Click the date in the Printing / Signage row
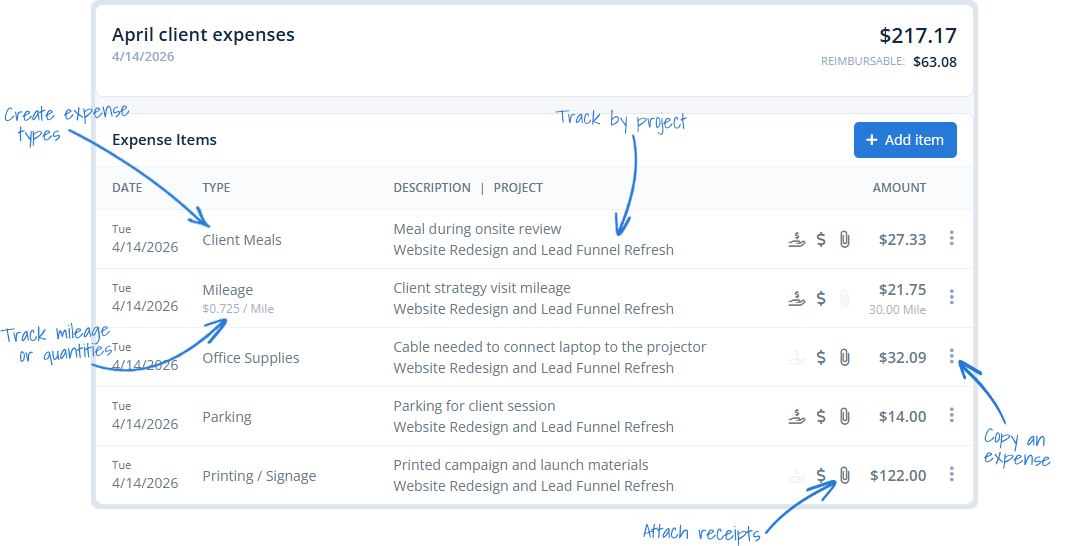Image resolution: width=1069 pixels, height=546 pixels. (145, 483)
